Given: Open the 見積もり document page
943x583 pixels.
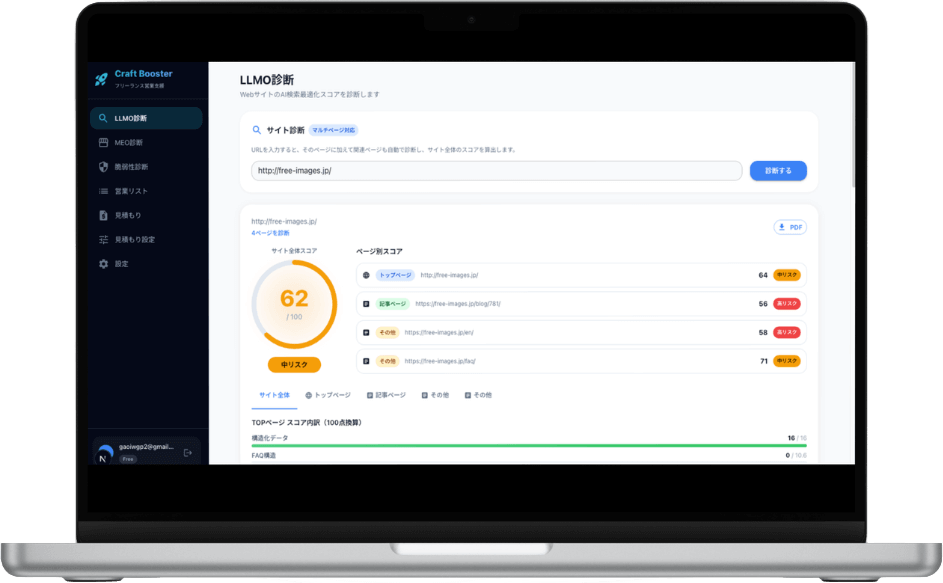Looking at the screenshot, I should pyautogui.click(x=127, y=215).
